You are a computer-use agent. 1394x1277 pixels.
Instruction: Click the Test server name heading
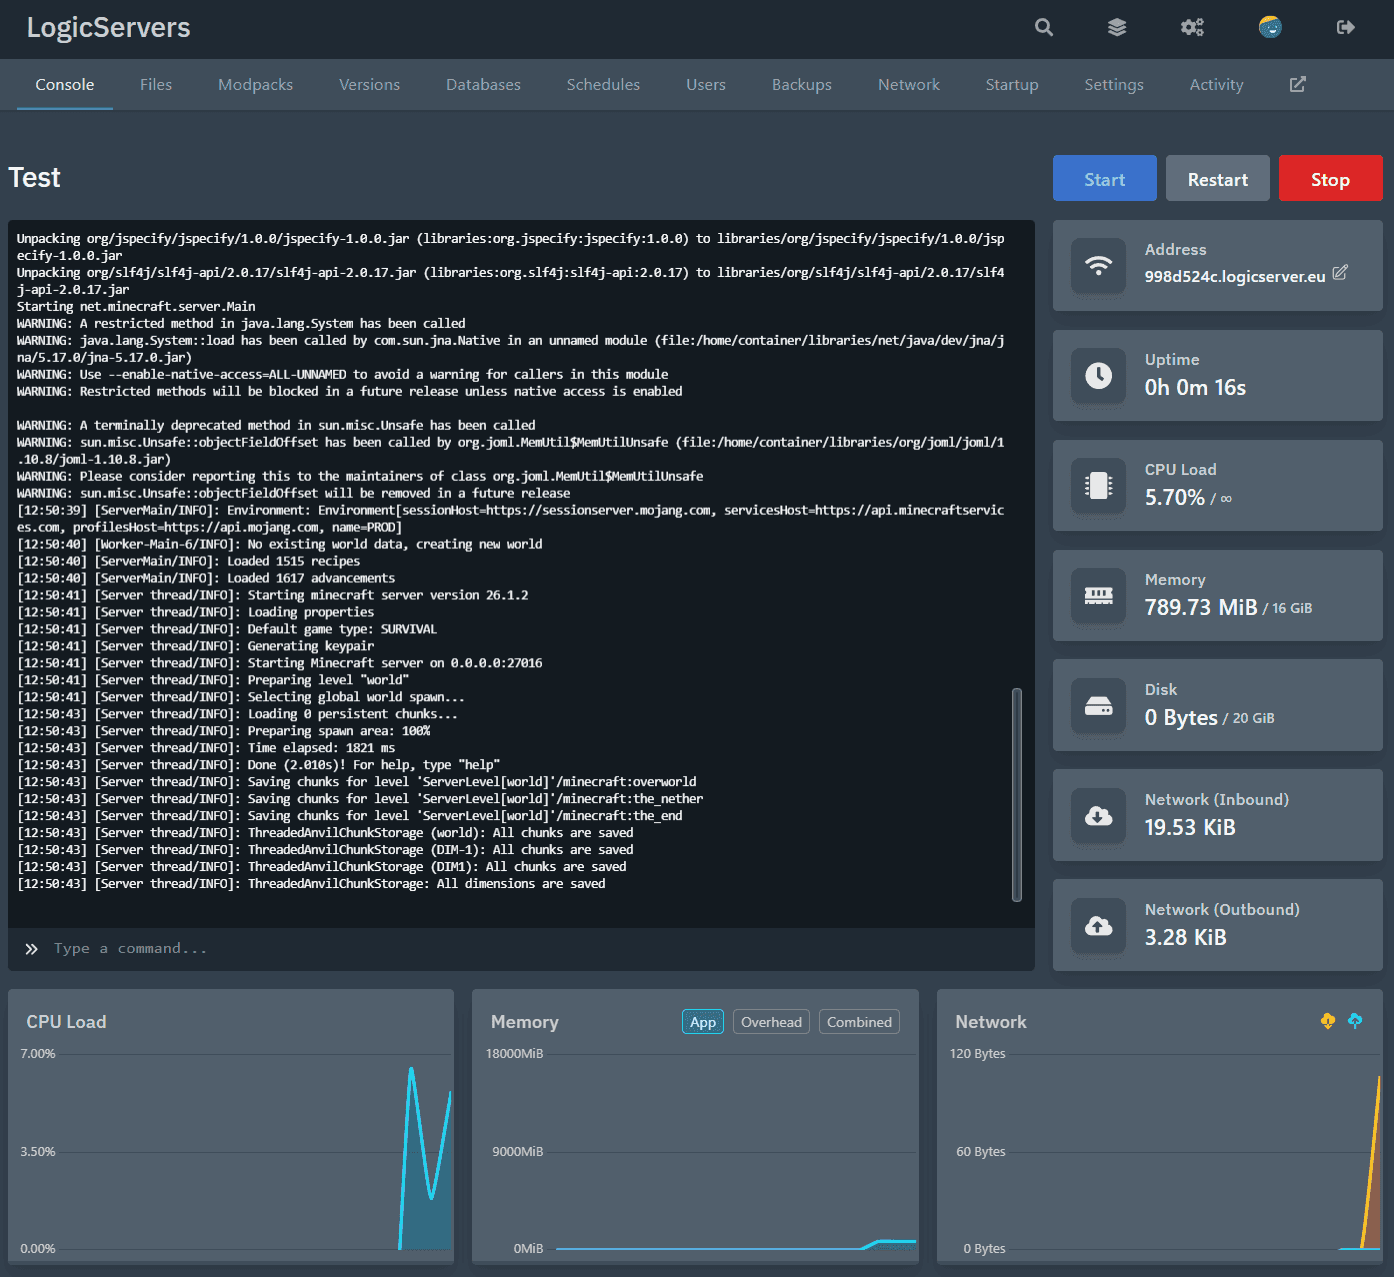tap(35, 178)
